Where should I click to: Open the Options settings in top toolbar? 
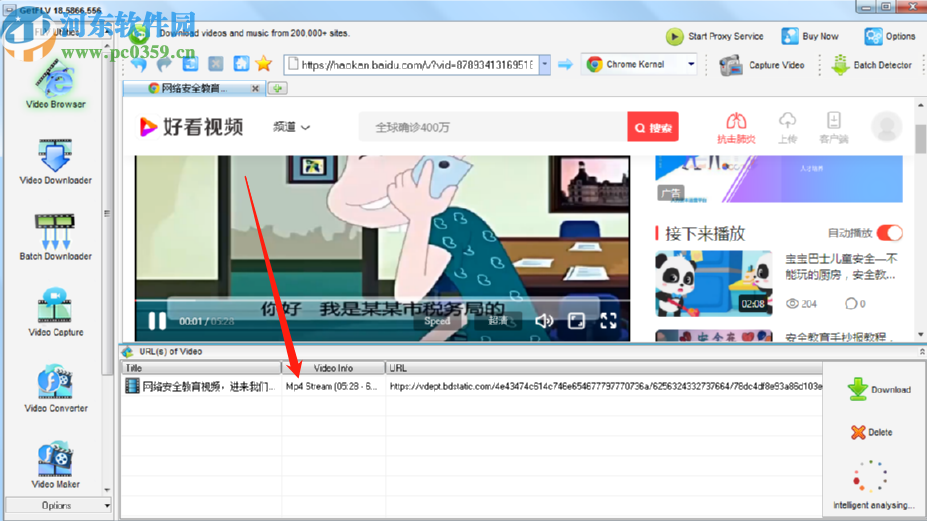click(889, 36)
